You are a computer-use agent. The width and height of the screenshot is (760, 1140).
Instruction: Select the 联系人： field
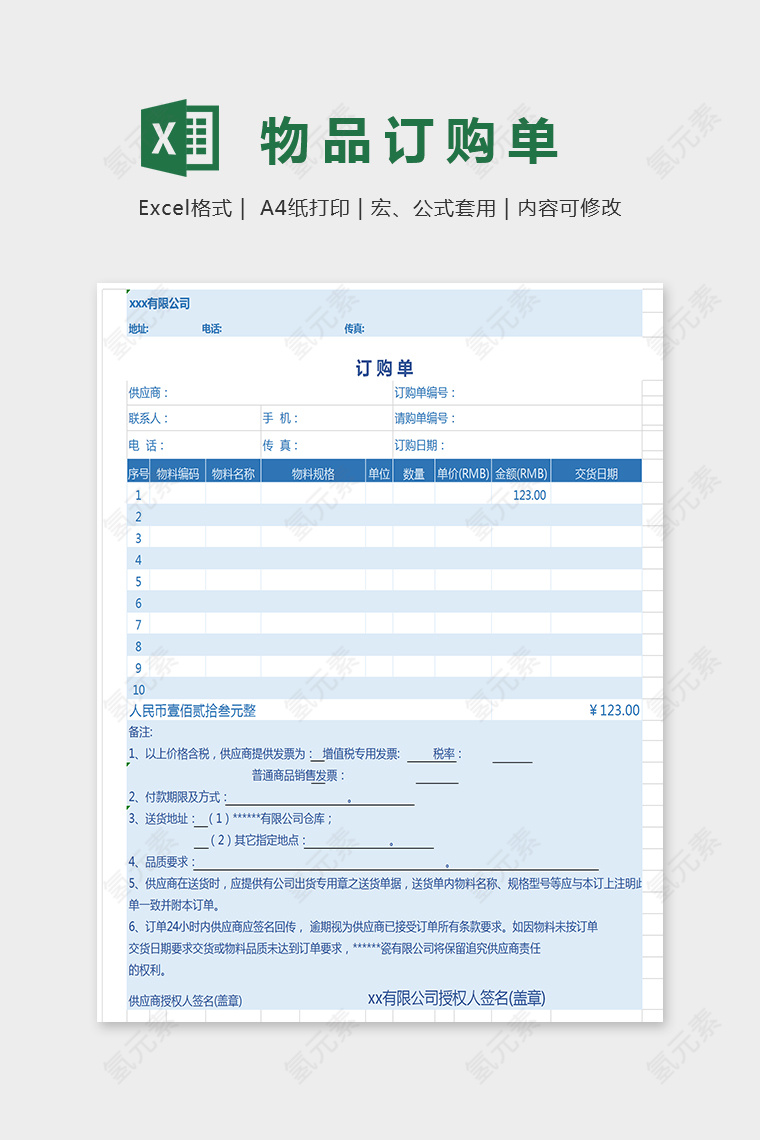(193, 418)
